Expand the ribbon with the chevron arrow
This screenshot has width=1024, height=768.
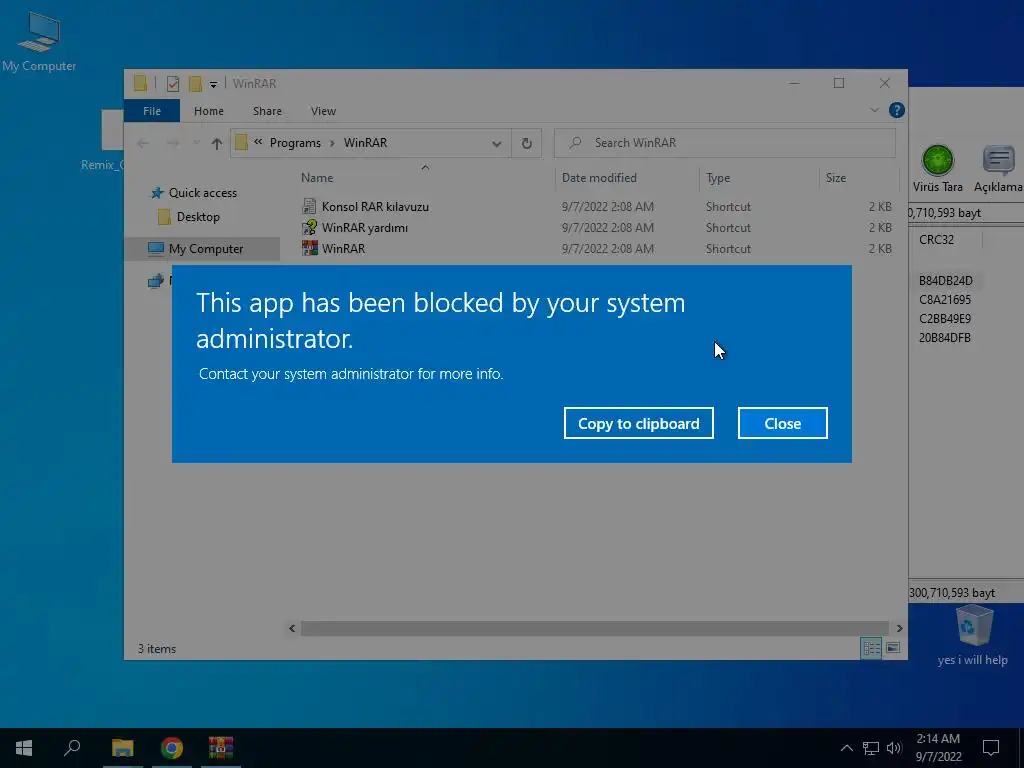[874, 110]
